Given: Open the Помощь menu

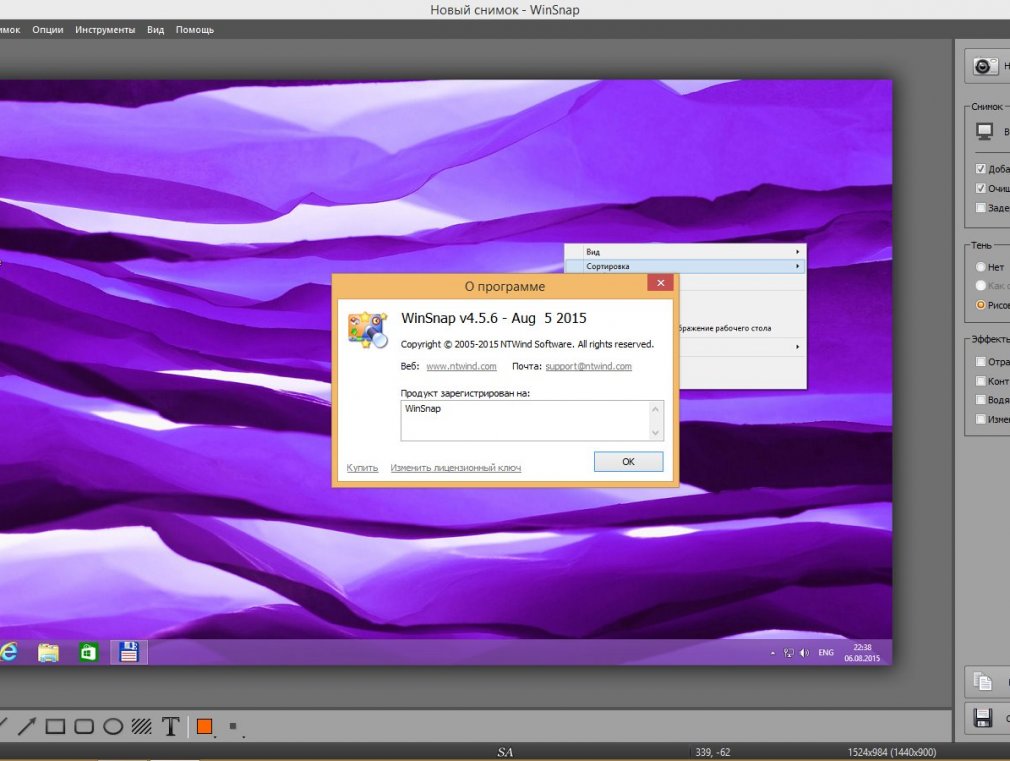Looking at the screenshot, I should pyautogui.click(x=195, y=30).
